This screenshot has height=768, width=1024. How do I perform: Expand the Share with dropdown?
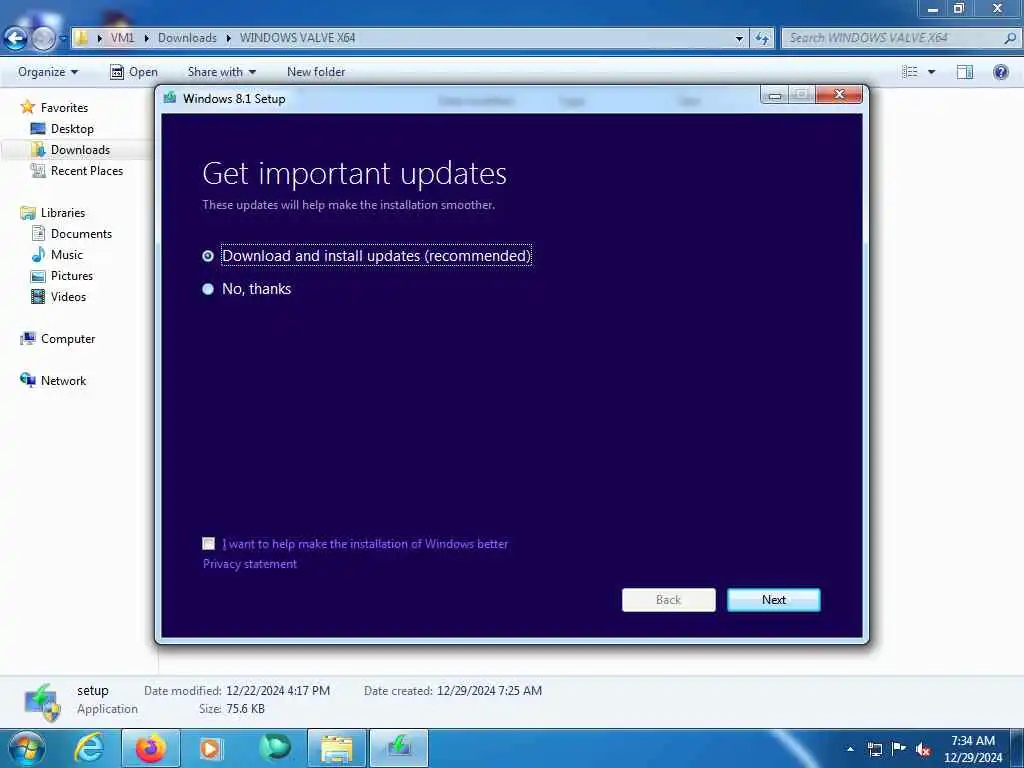tap(221, 72)
